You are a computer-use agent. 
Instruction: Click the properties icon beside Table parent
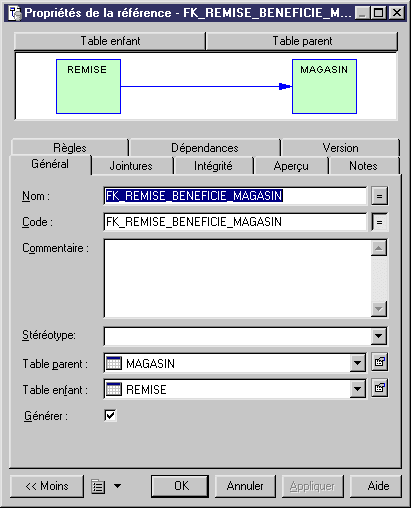pyautogui.click(x=379, y=362)
